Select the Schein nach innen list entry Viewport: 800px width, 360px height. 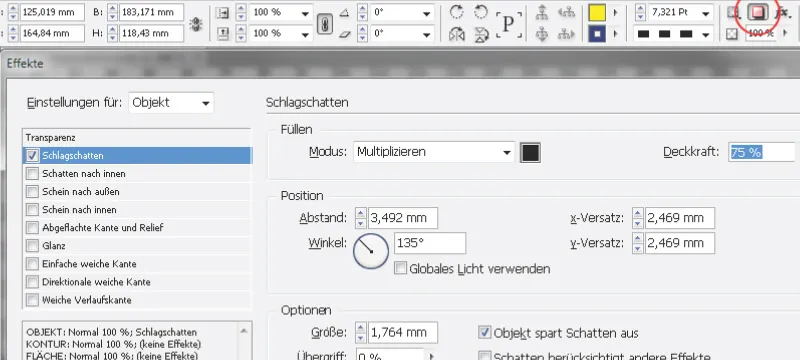[x=137, y=210]
